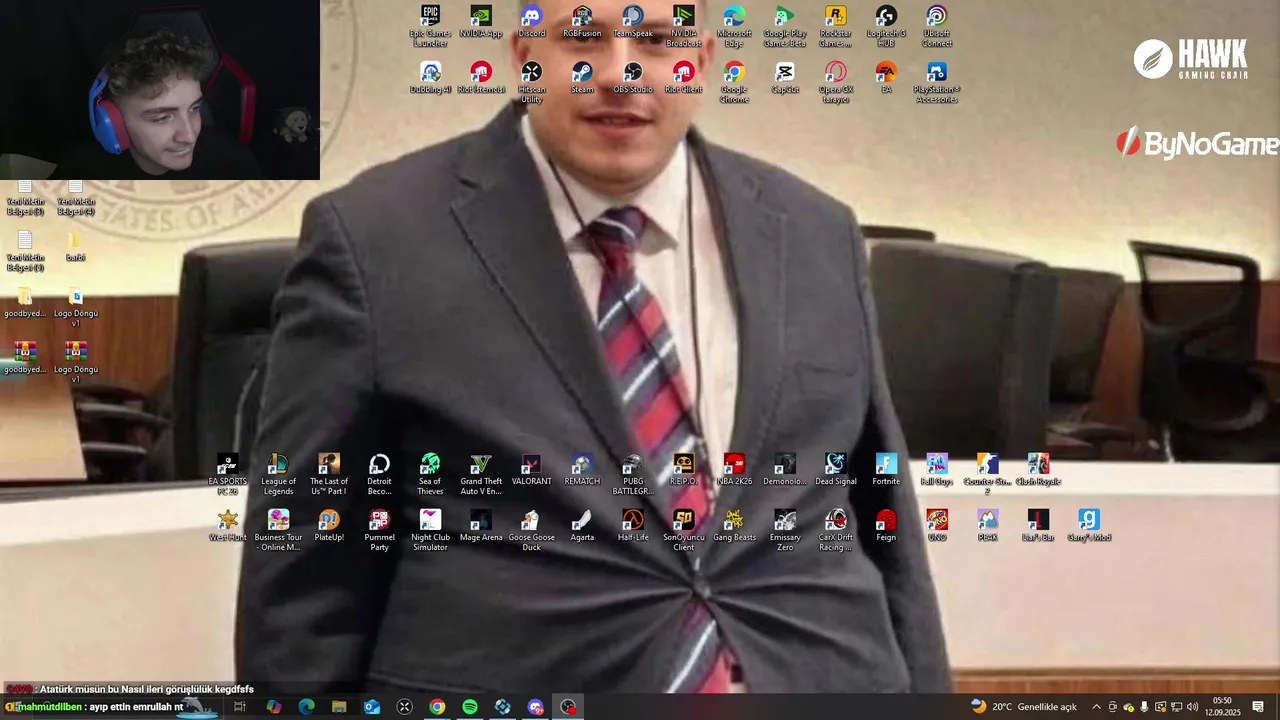Launch the REMATCH game icon

[582, 470]
